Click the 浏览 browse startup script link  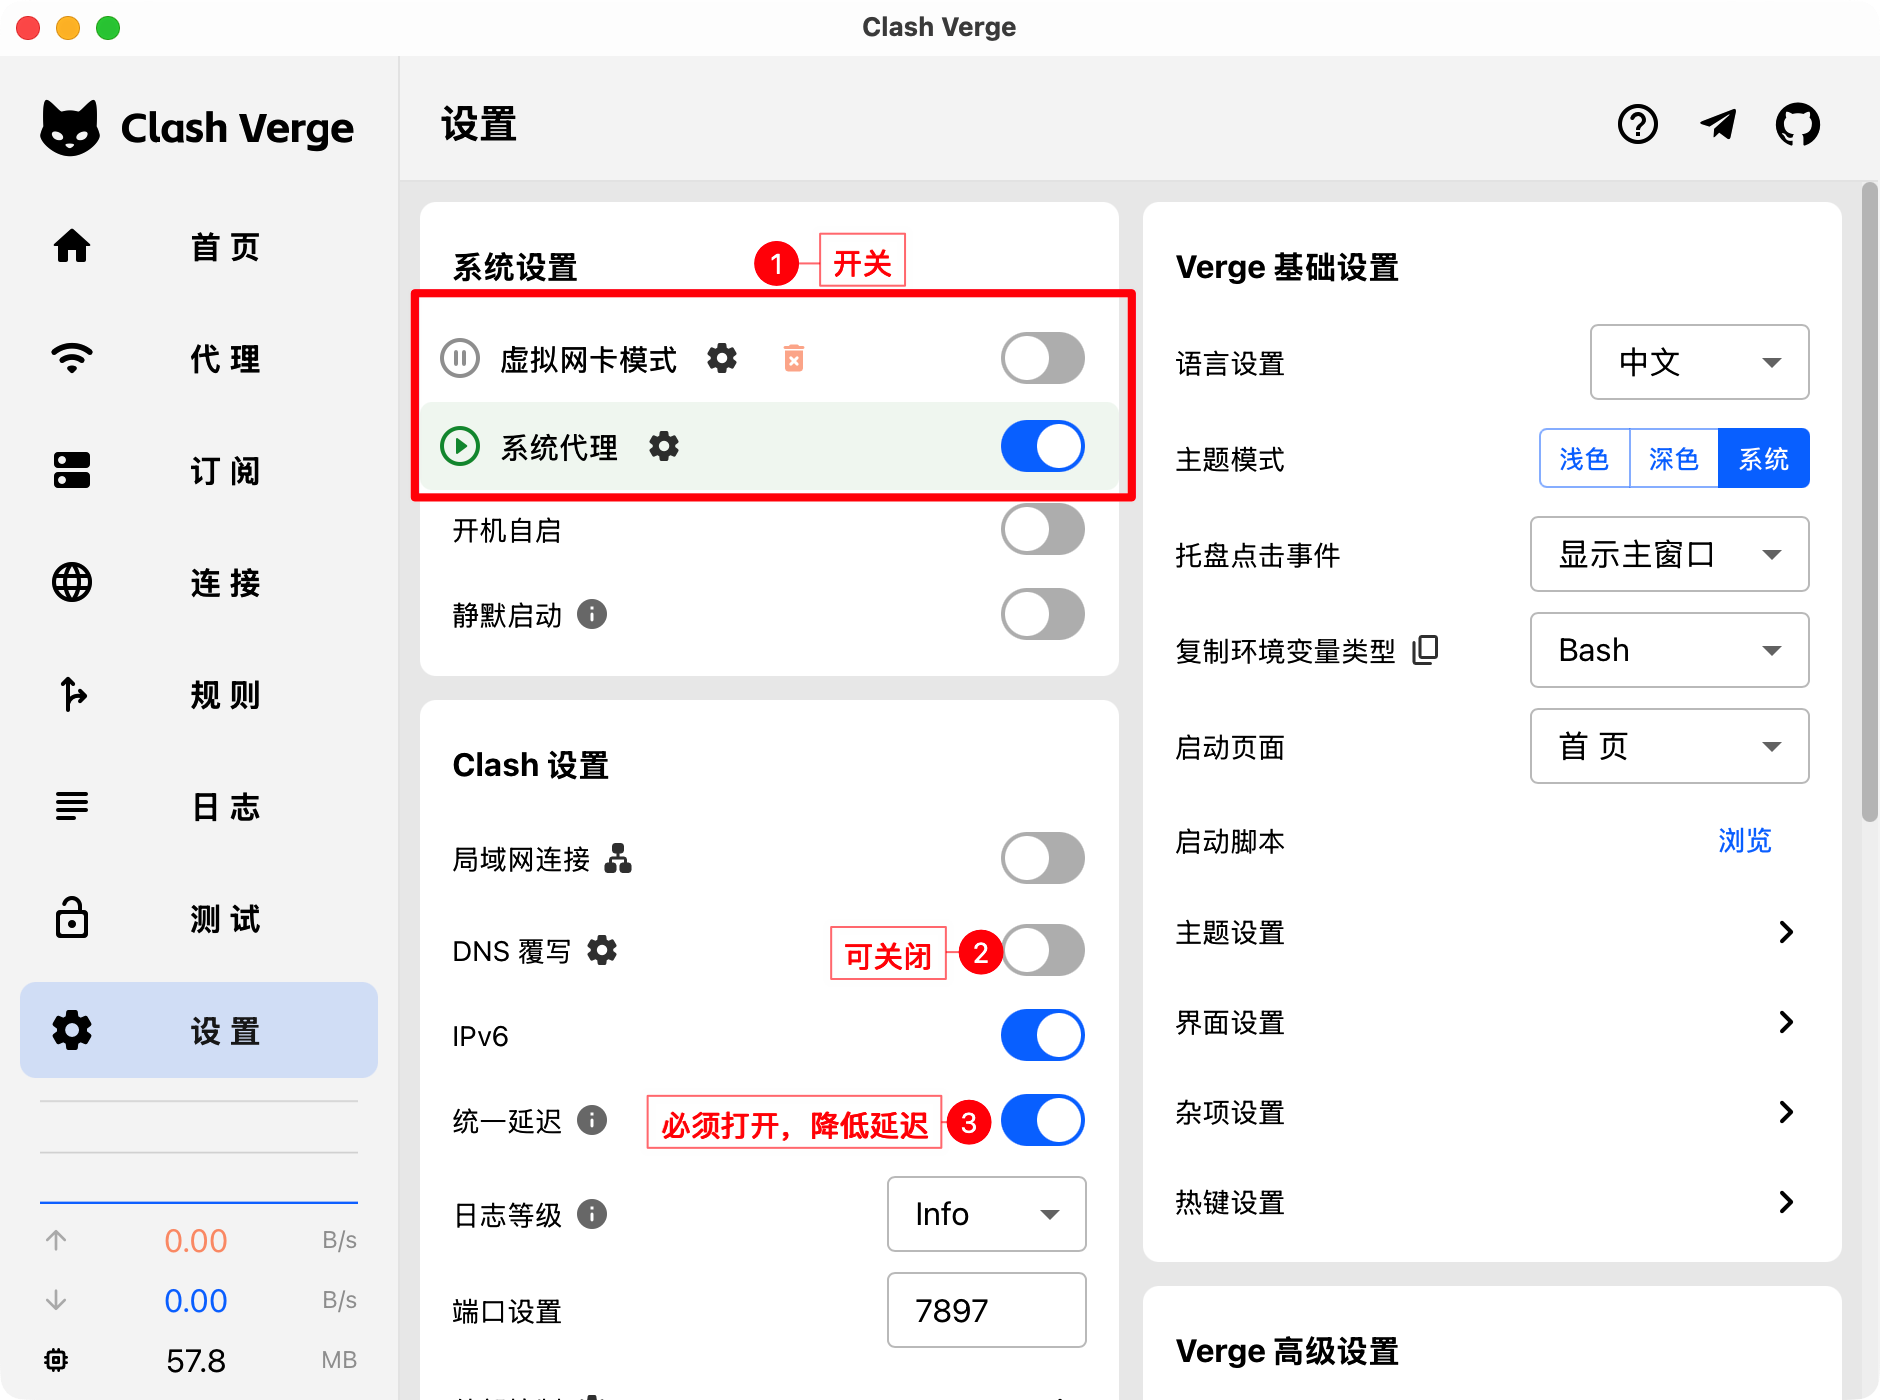[1745, 841]
